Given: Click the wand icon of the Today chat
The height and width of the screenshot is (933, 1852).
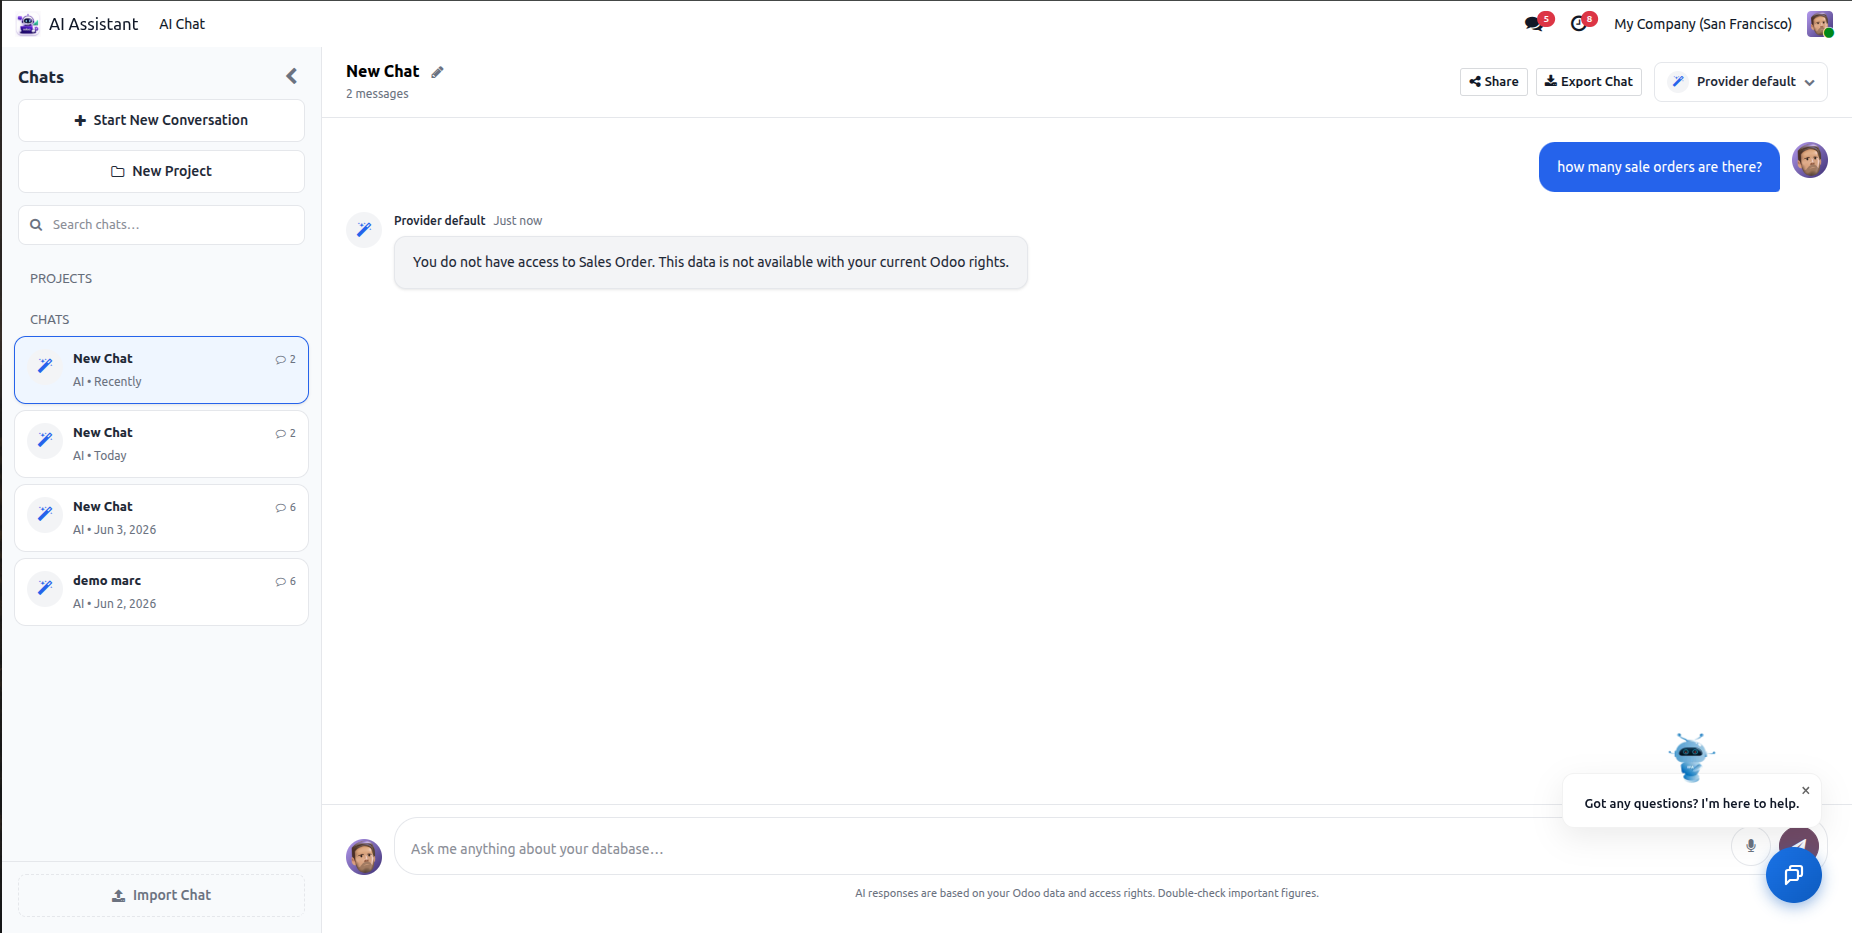Looking at the screenshot, I should click(45, 440).
